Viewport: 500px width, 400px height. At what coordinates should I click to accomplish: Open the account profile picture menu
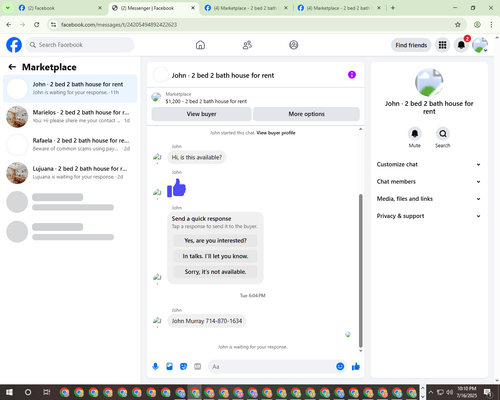click(480, 45)
